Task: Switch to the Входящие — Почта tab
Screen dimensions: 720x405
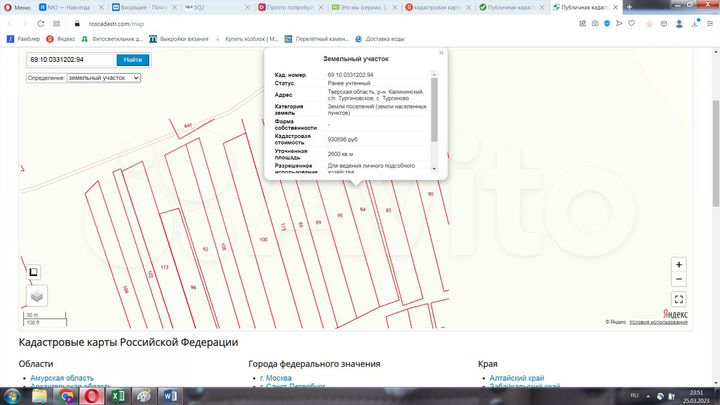Action: pos(143,7)
